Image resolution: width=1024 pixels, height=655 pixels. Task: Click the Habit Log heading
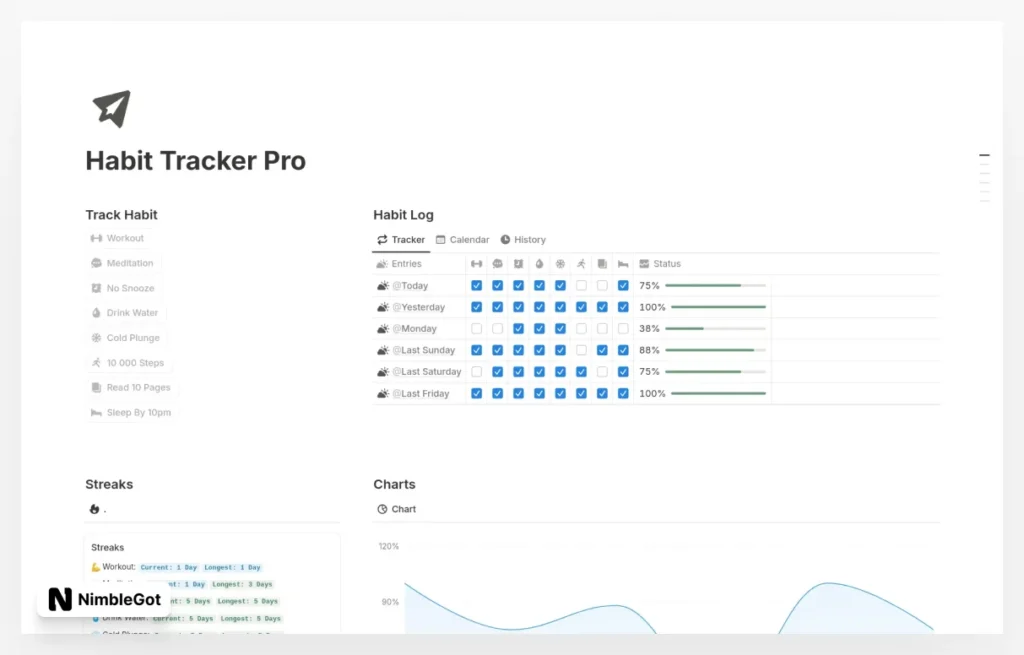pyautogui.click(x=404, y=215)
